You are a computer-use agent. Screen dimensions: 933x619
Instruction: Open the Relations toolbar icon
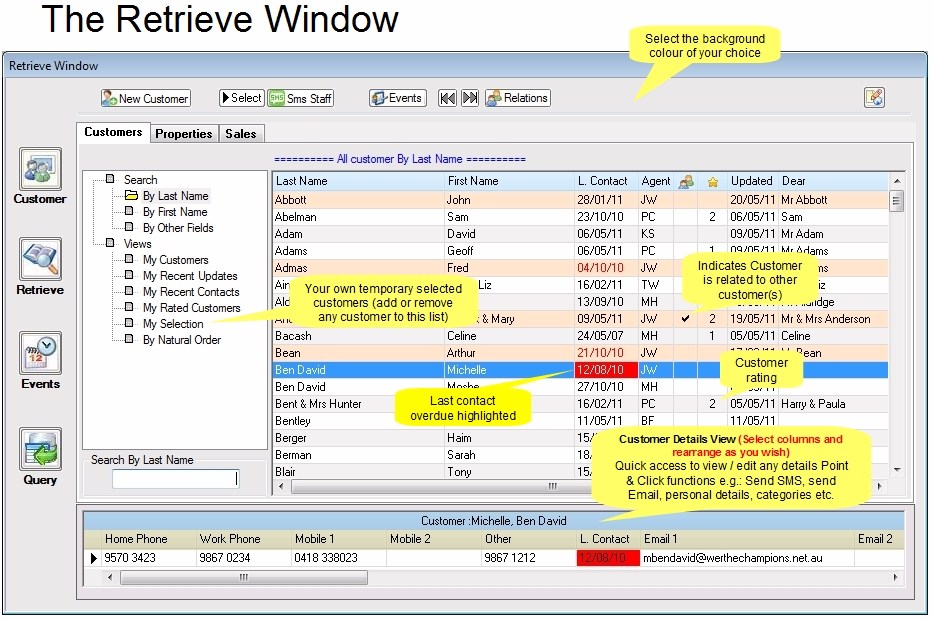click(517, 98)
